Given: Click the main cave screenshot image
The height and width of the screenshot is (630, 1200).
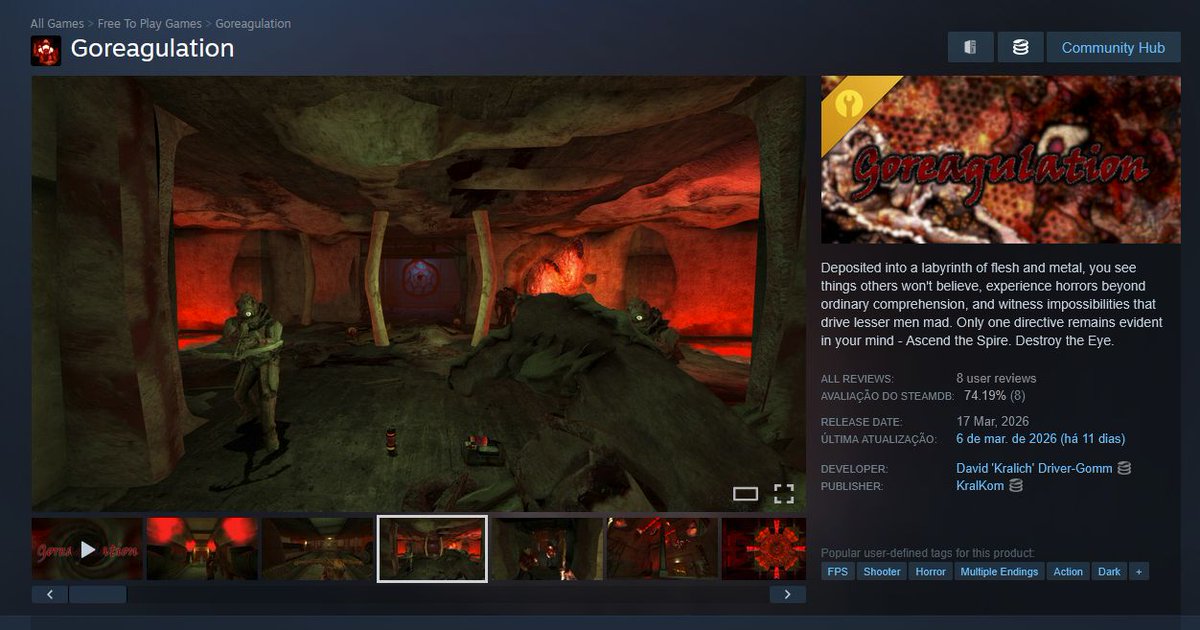Looking at the screenshot, I should [418, 294].
